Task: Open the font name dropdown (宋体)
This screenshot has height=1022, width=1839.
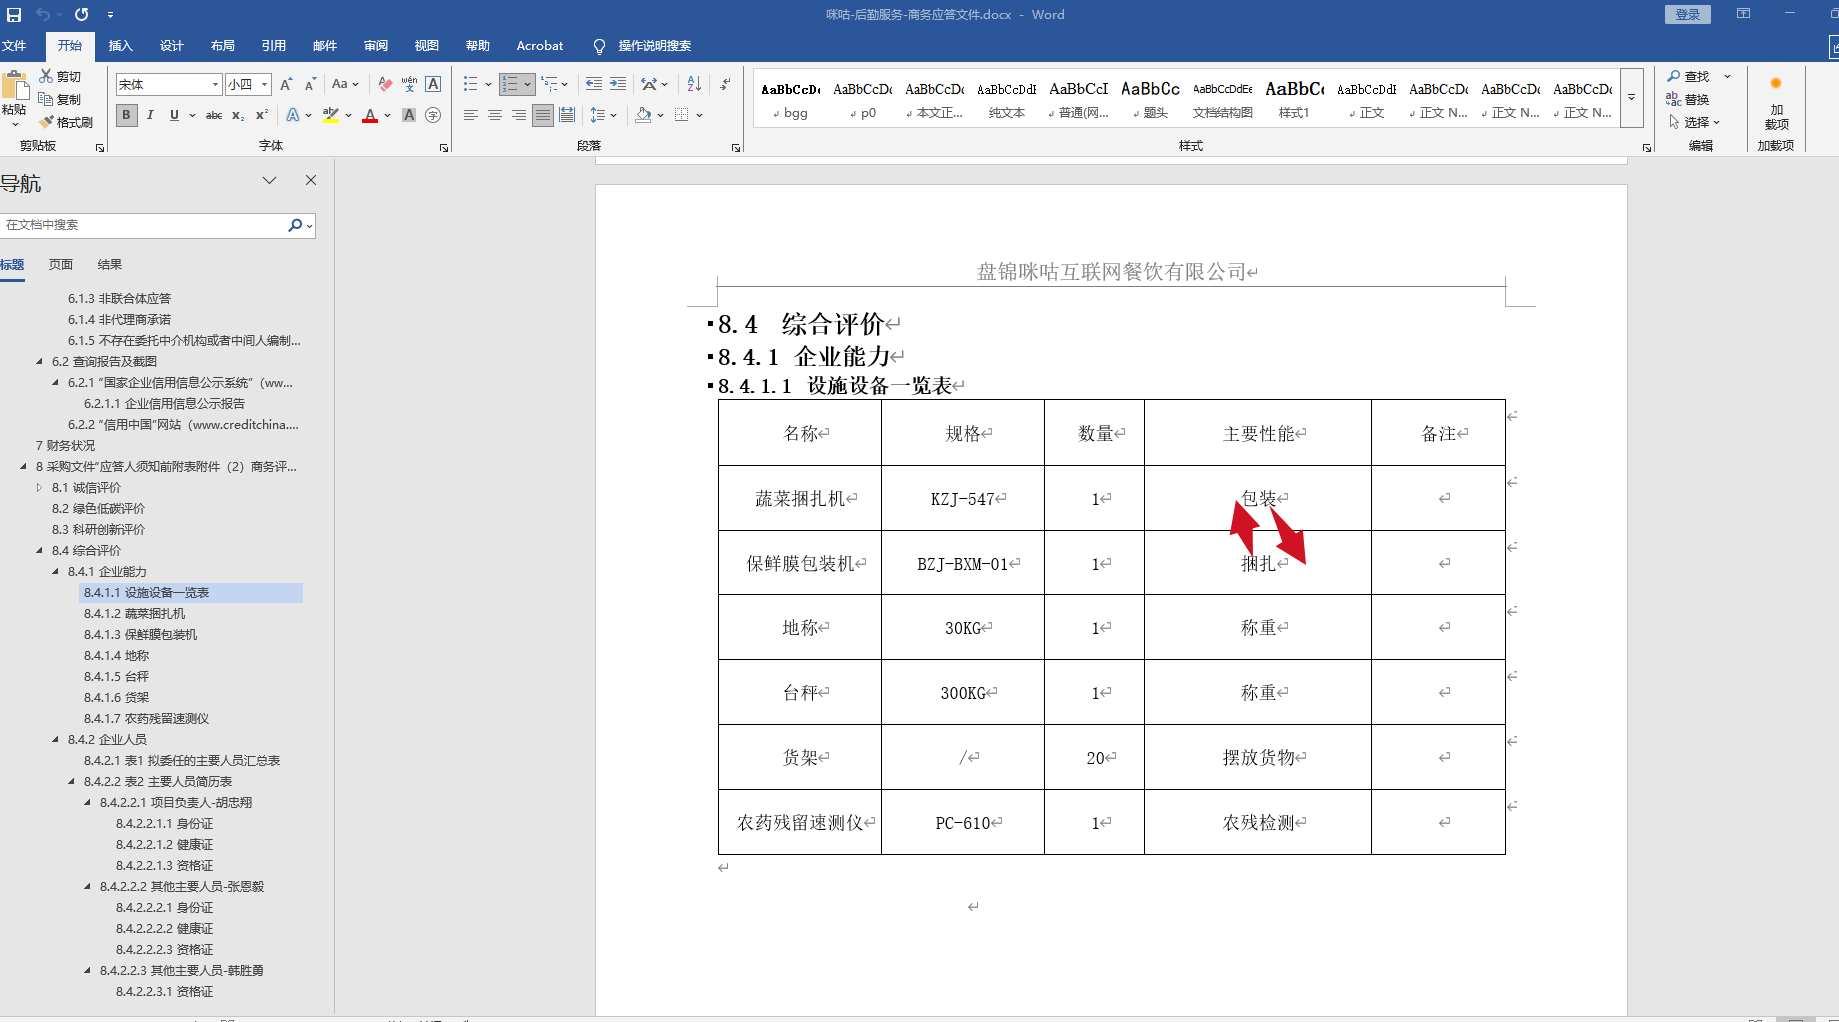Action: coord(215,85)
